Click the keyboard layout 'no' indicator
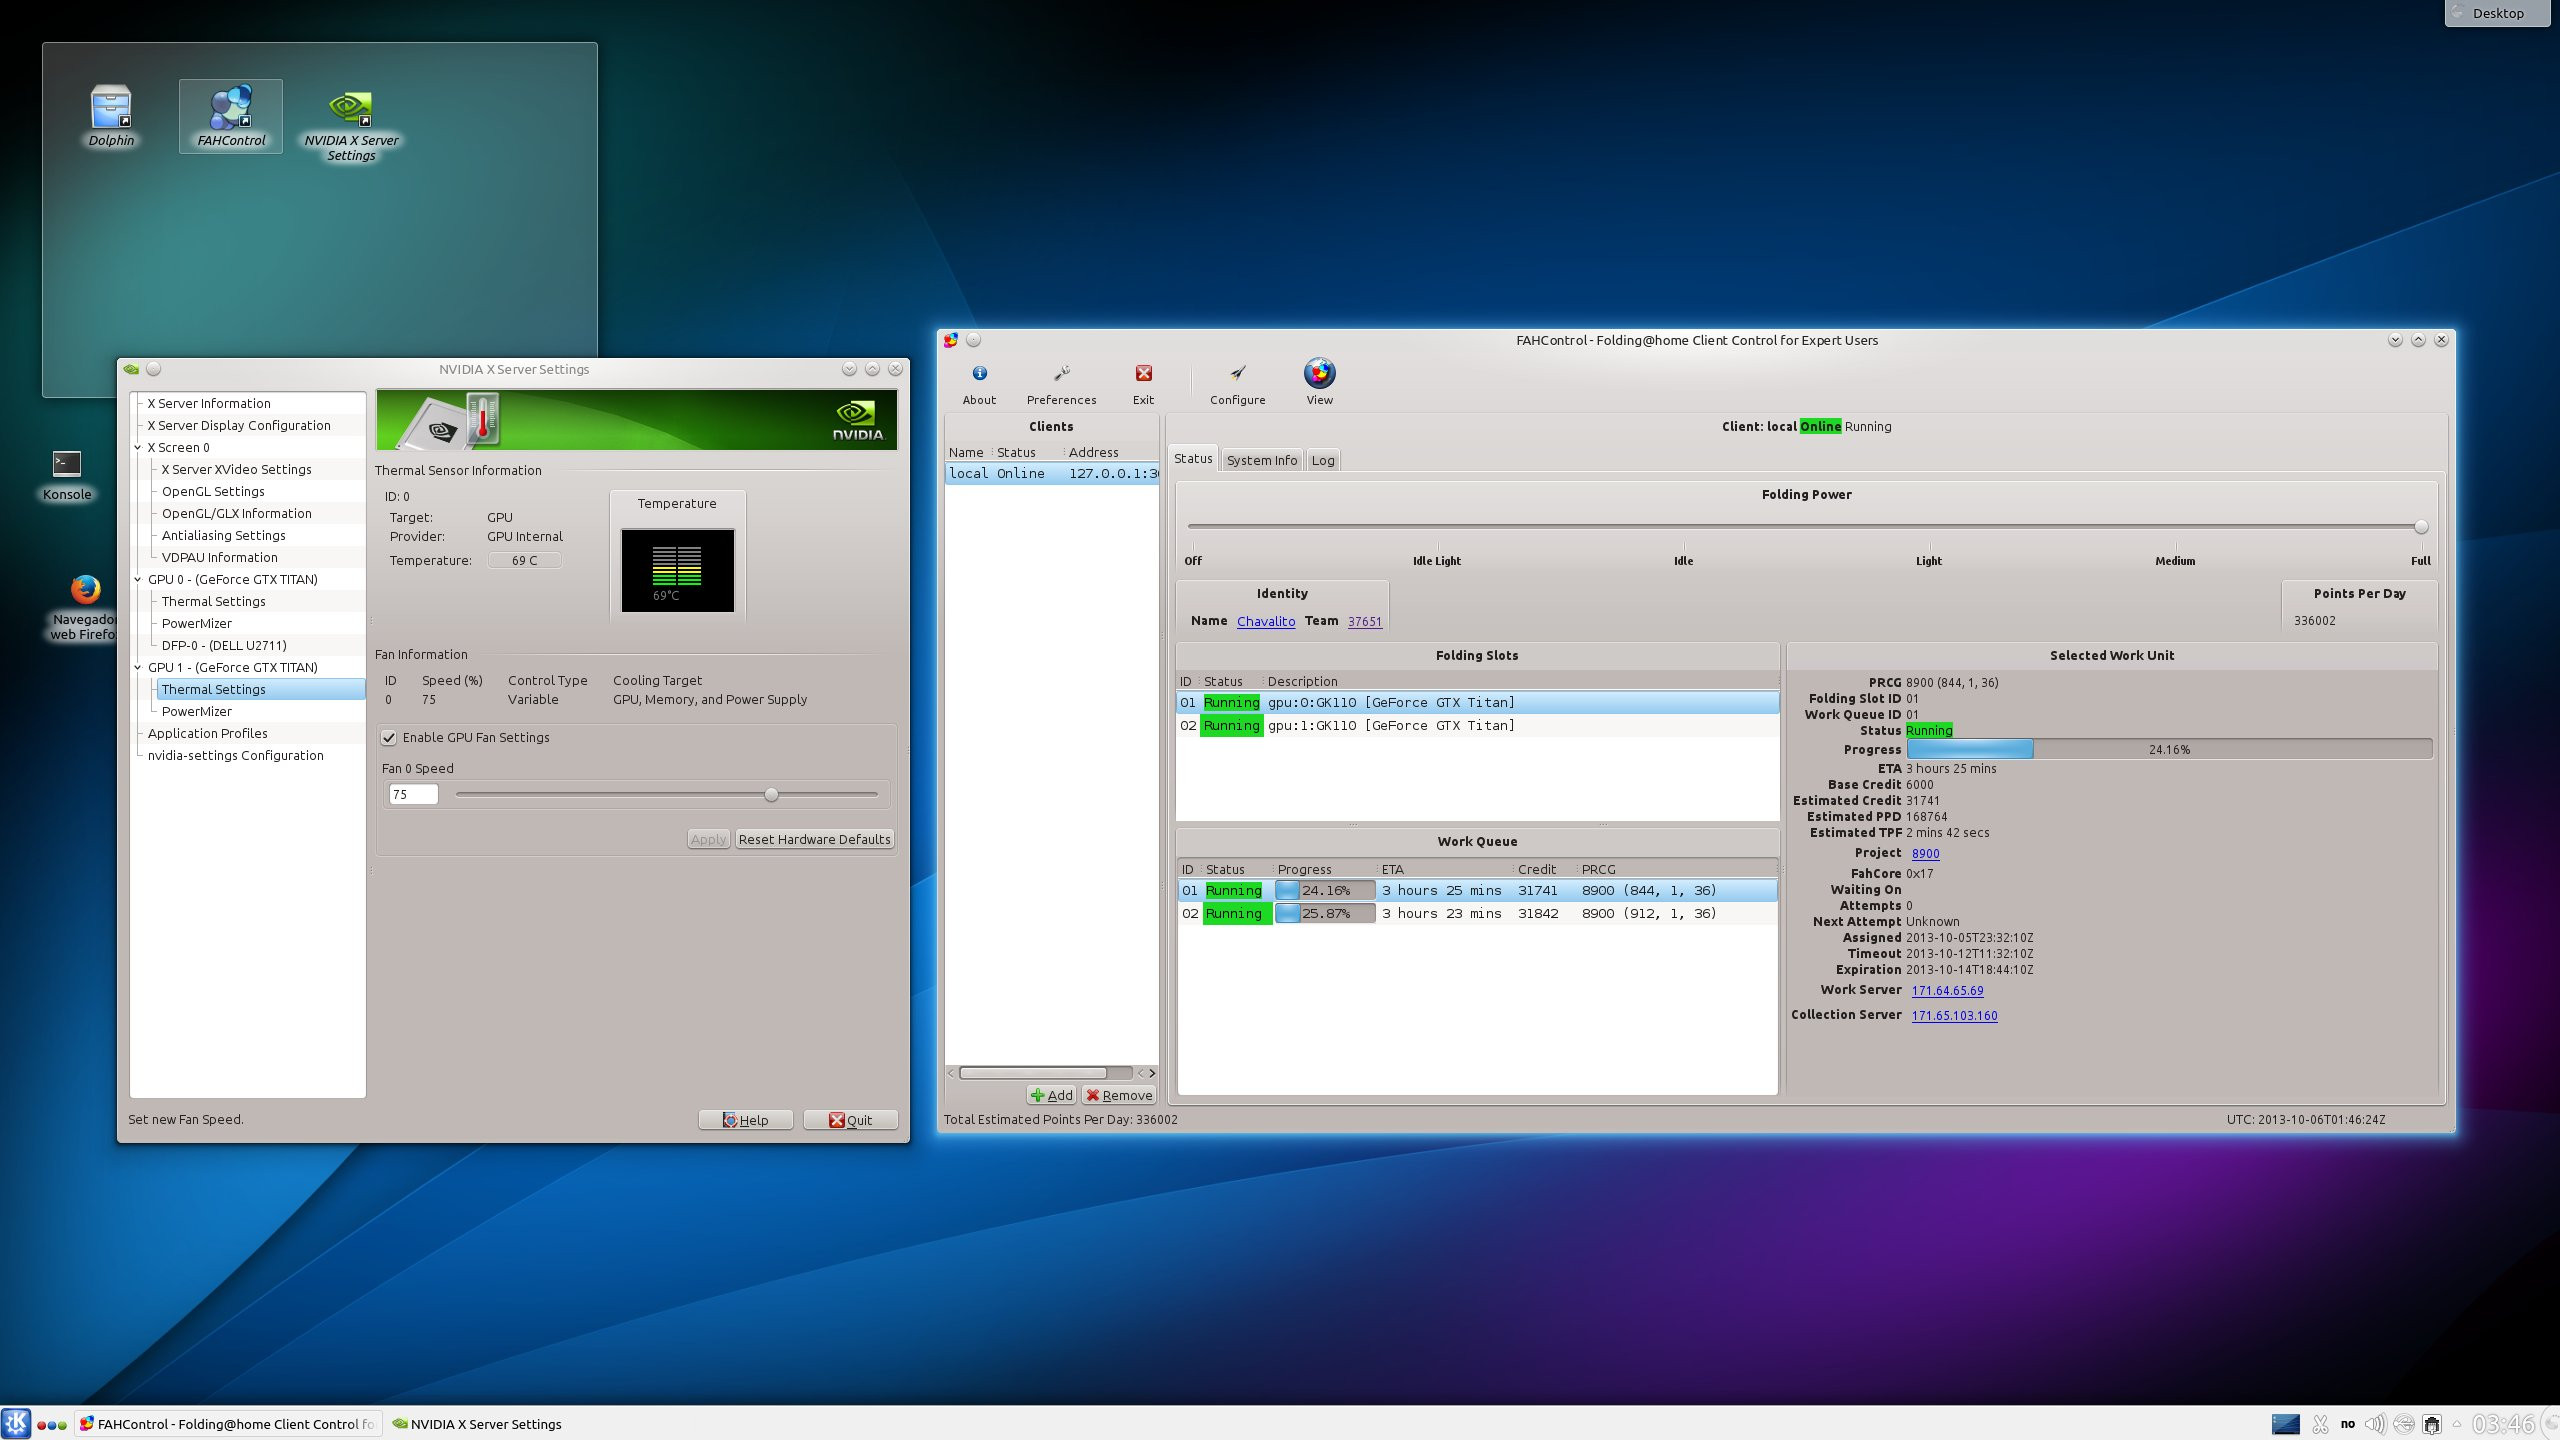Viewport: 2560px width, 1440px height. click(2347, 1424)
